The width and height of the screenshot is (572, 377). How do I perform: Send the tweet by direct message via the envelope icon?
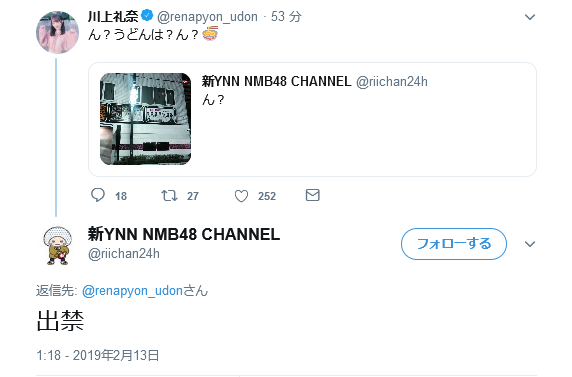(313, 195)
